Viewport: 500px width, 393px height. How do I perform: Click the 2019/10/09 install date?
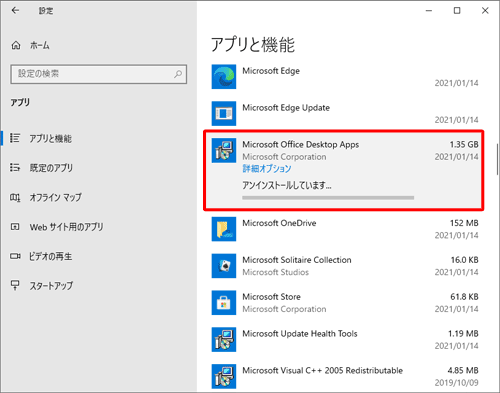(x=457, y=383)
